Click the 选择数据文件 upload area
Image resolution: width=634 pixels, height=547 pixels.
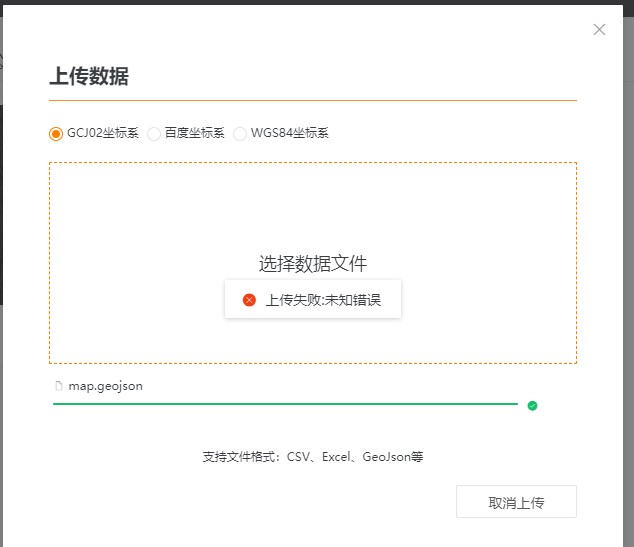click(313, 263)
